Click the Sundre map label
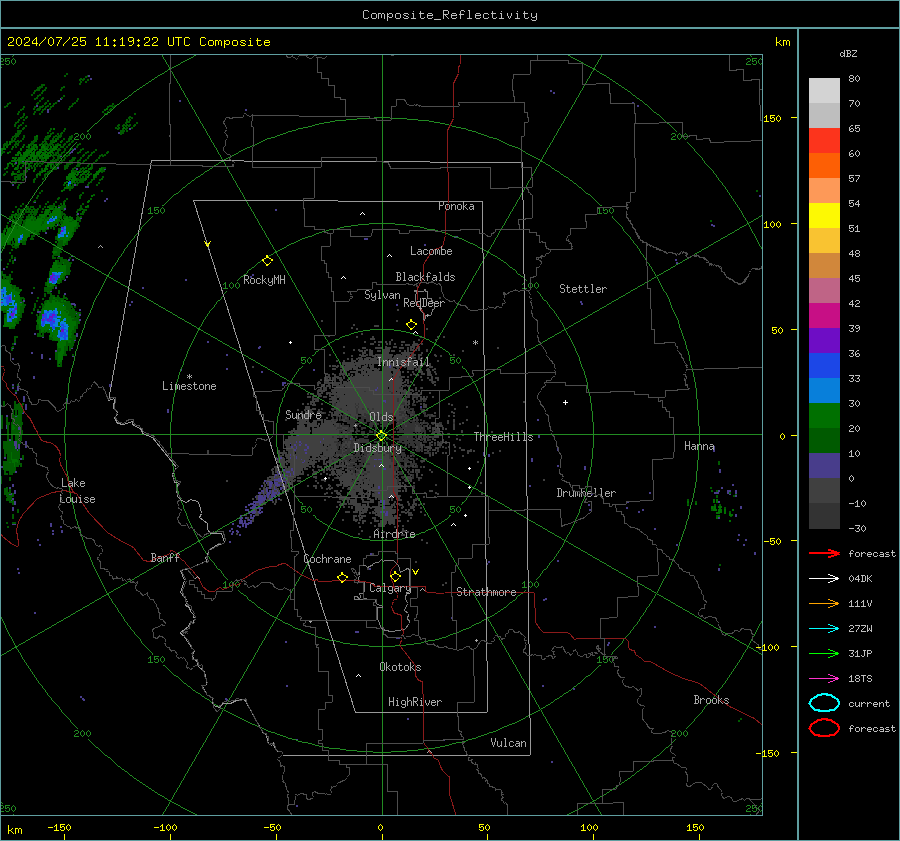Viewport: 900px width, 841px height. pyautogui.click(x=303, y=414)
